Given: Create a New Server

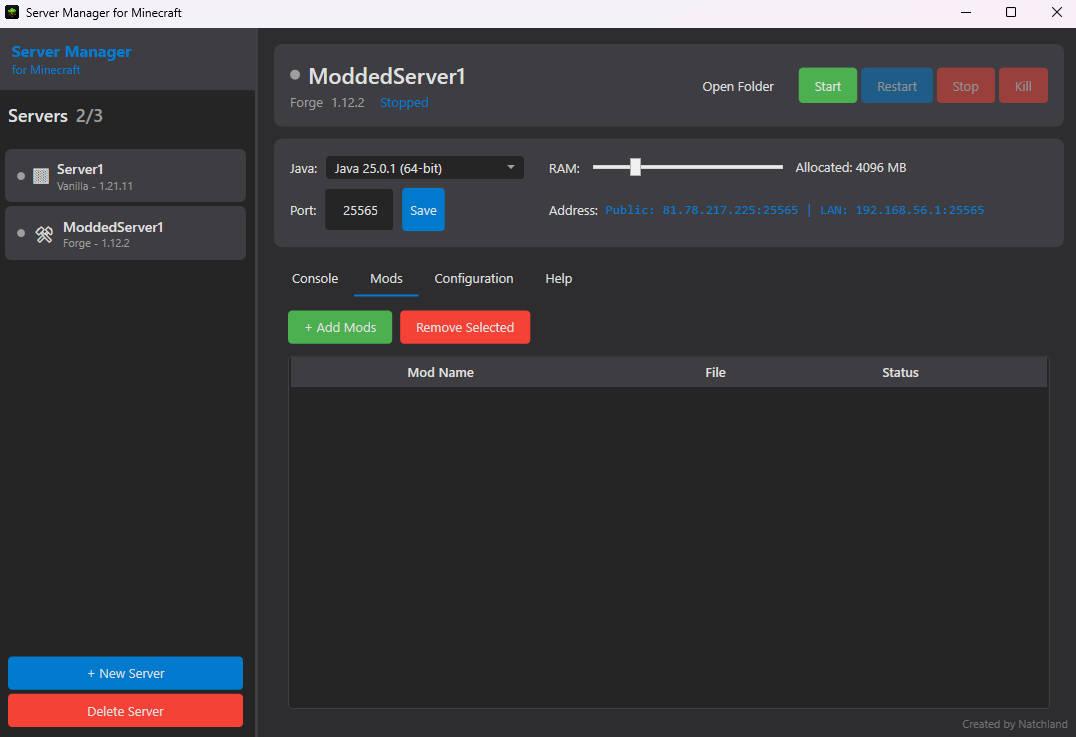Looking at the screenshot, I should click(125, 673).
